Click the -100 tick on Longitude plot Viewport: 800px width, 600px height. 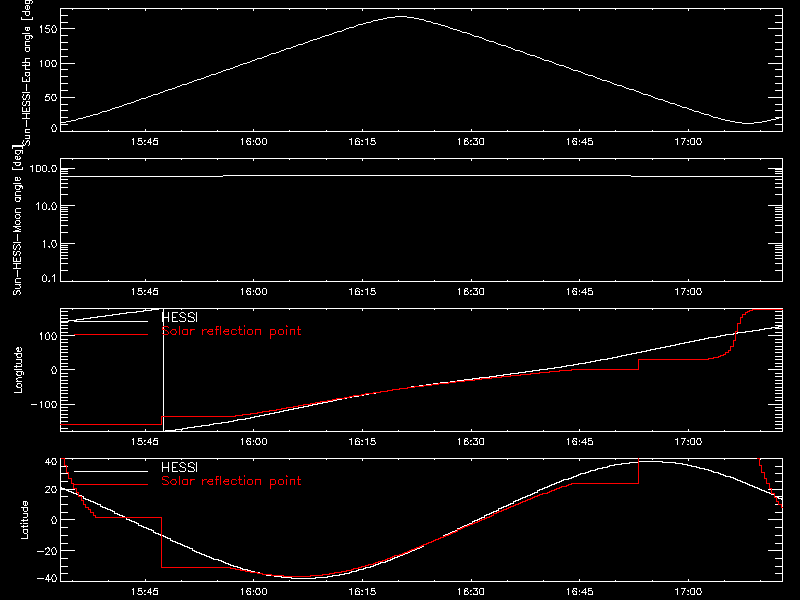tap(43, 404)
